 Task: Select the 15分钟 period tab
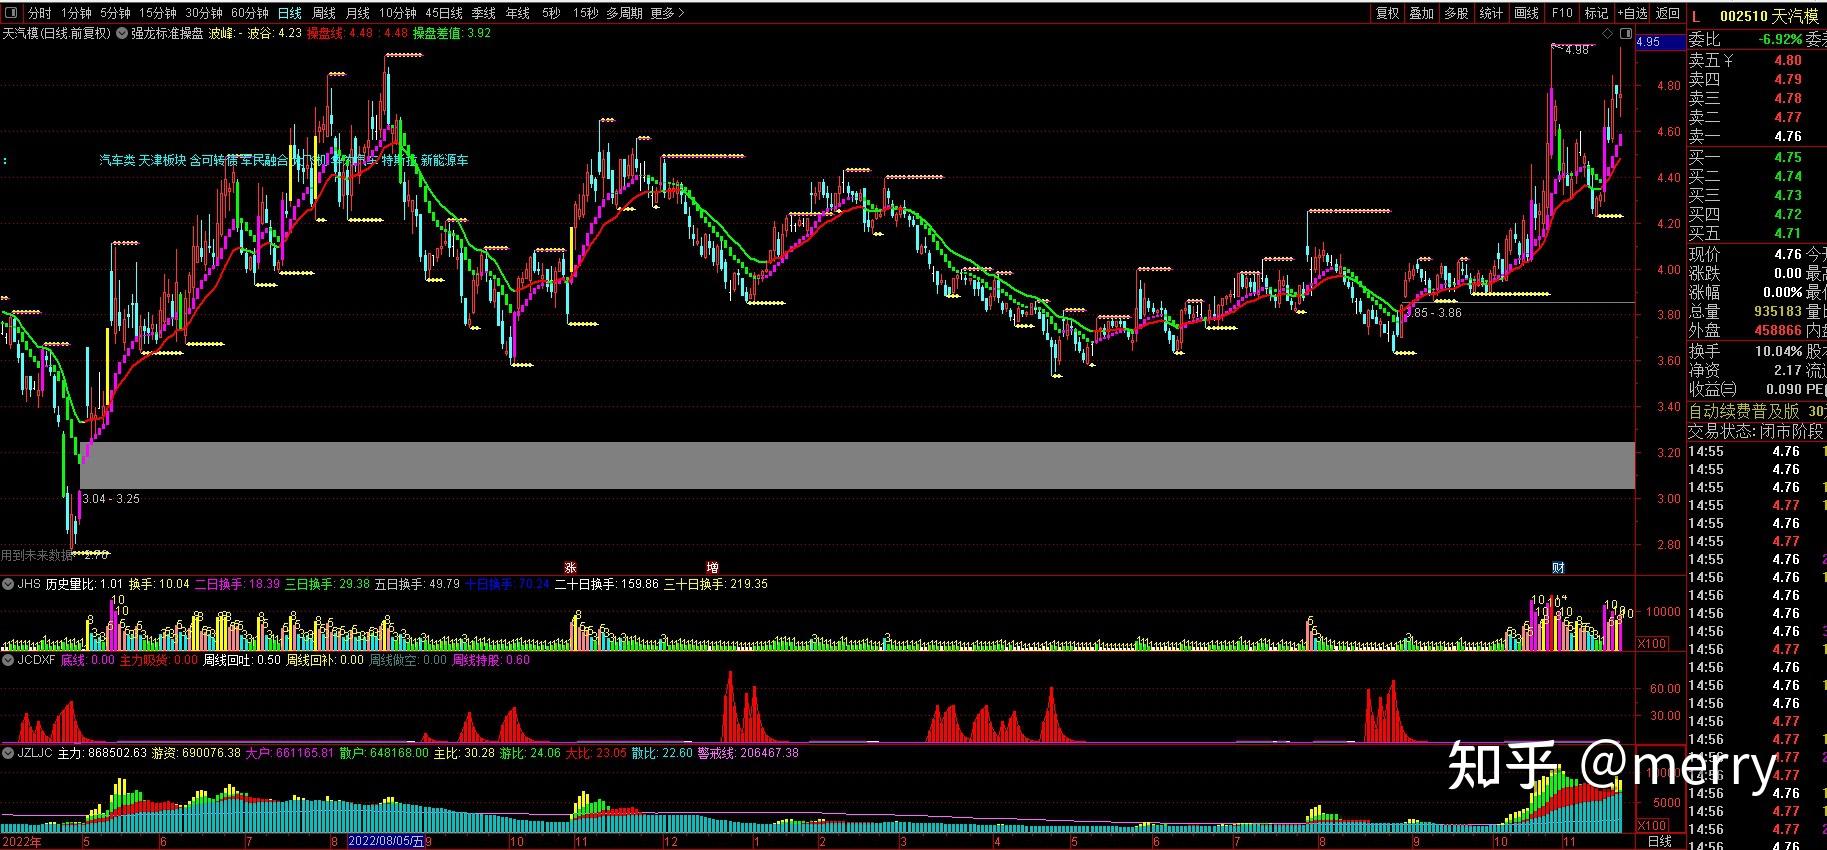[158, 13]
